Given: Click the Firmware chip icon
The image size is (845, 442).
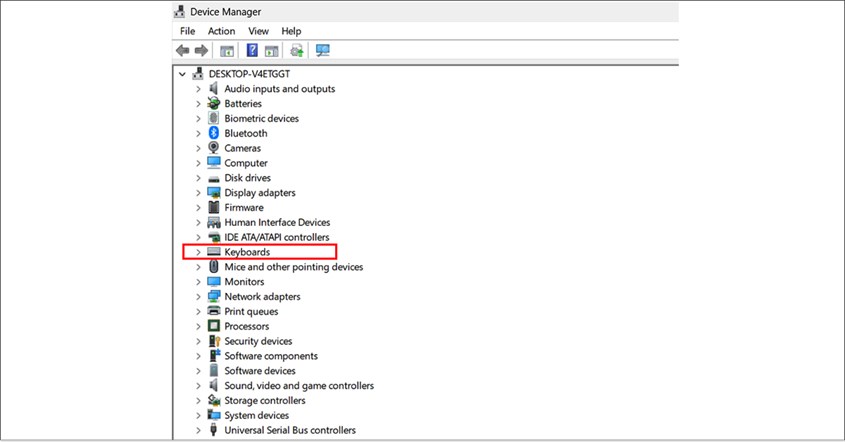Looking at the screenshot, I should pyautogui.click(x=214, y=207).
